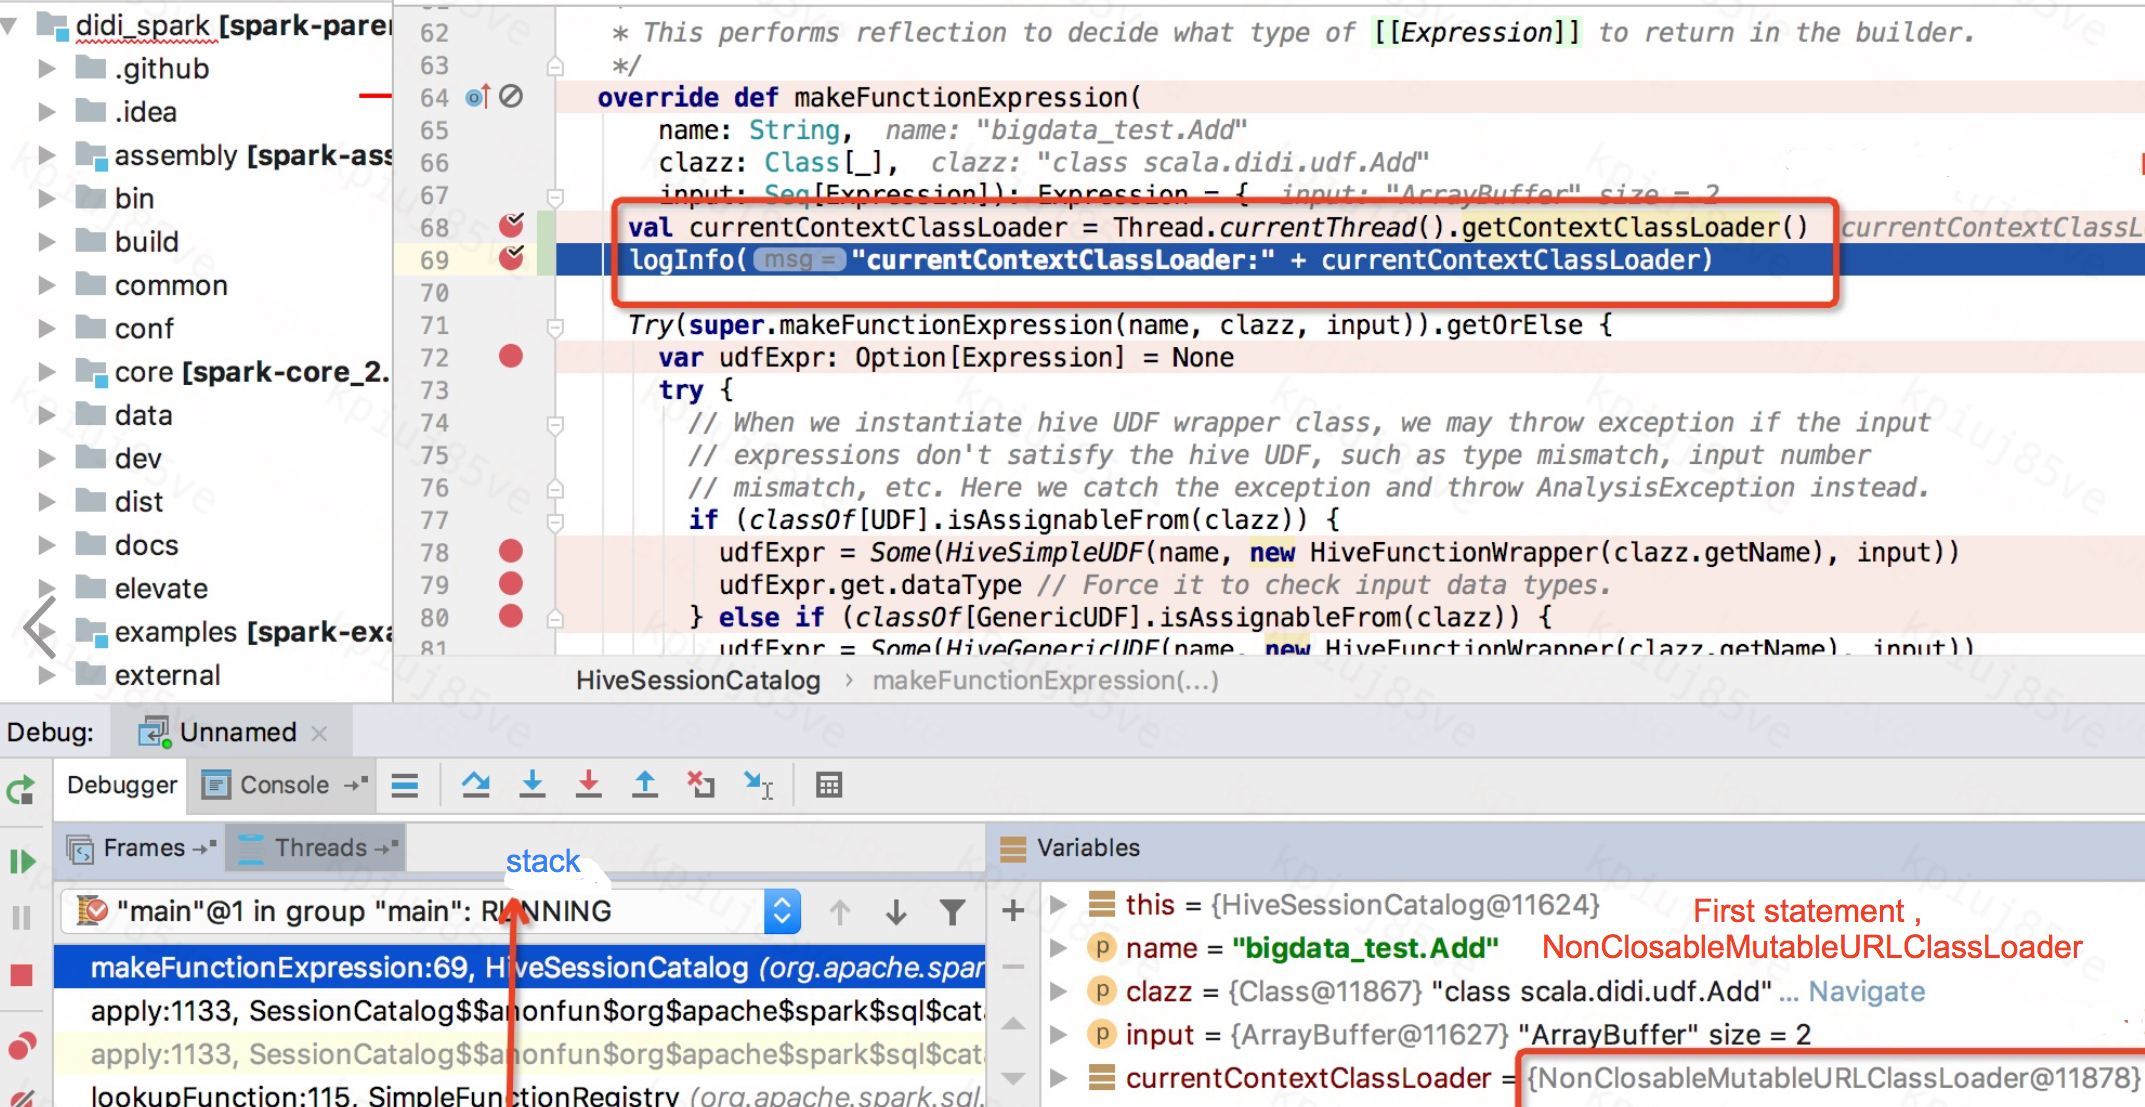Screen dimensions: 2145x1107
Task: Expand the currentContextClassLoader variable node
Action: 1058,1078
